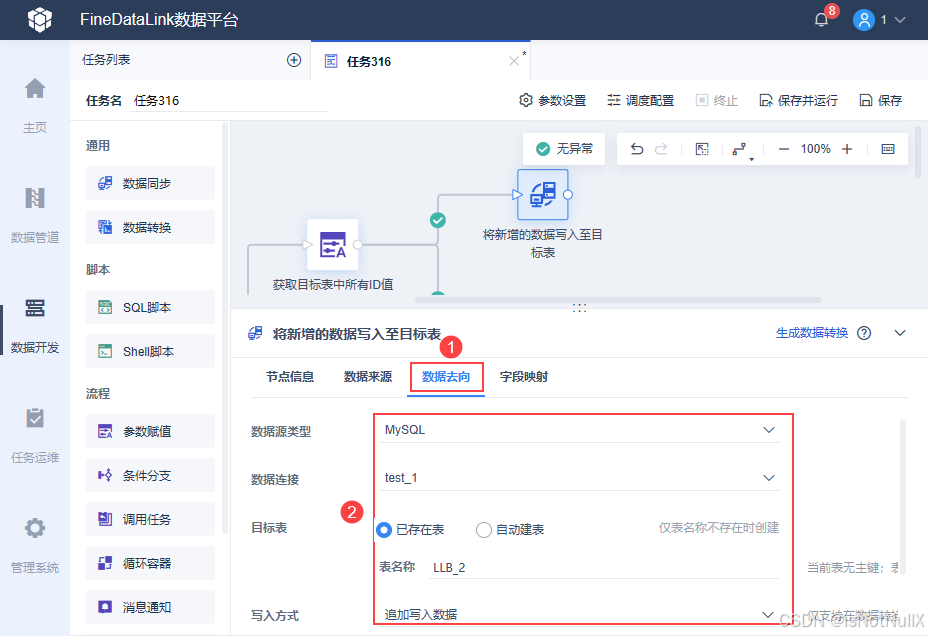Open the user account avatar menu

pyautogui.click(x=863, y=20)
